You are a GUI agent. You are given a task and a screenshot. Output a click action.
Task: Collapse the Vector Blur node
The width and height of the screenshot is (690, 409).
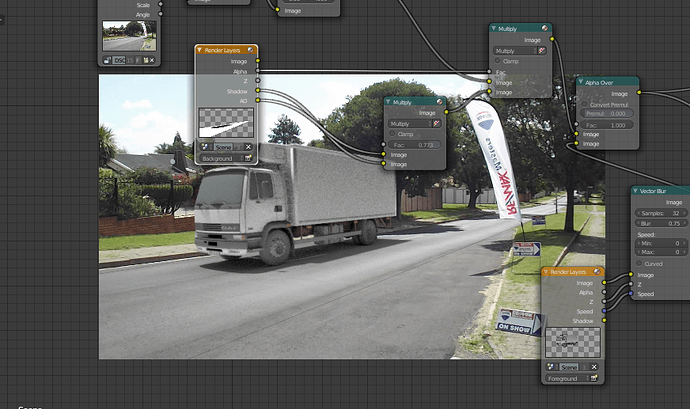tap(635, 191)
